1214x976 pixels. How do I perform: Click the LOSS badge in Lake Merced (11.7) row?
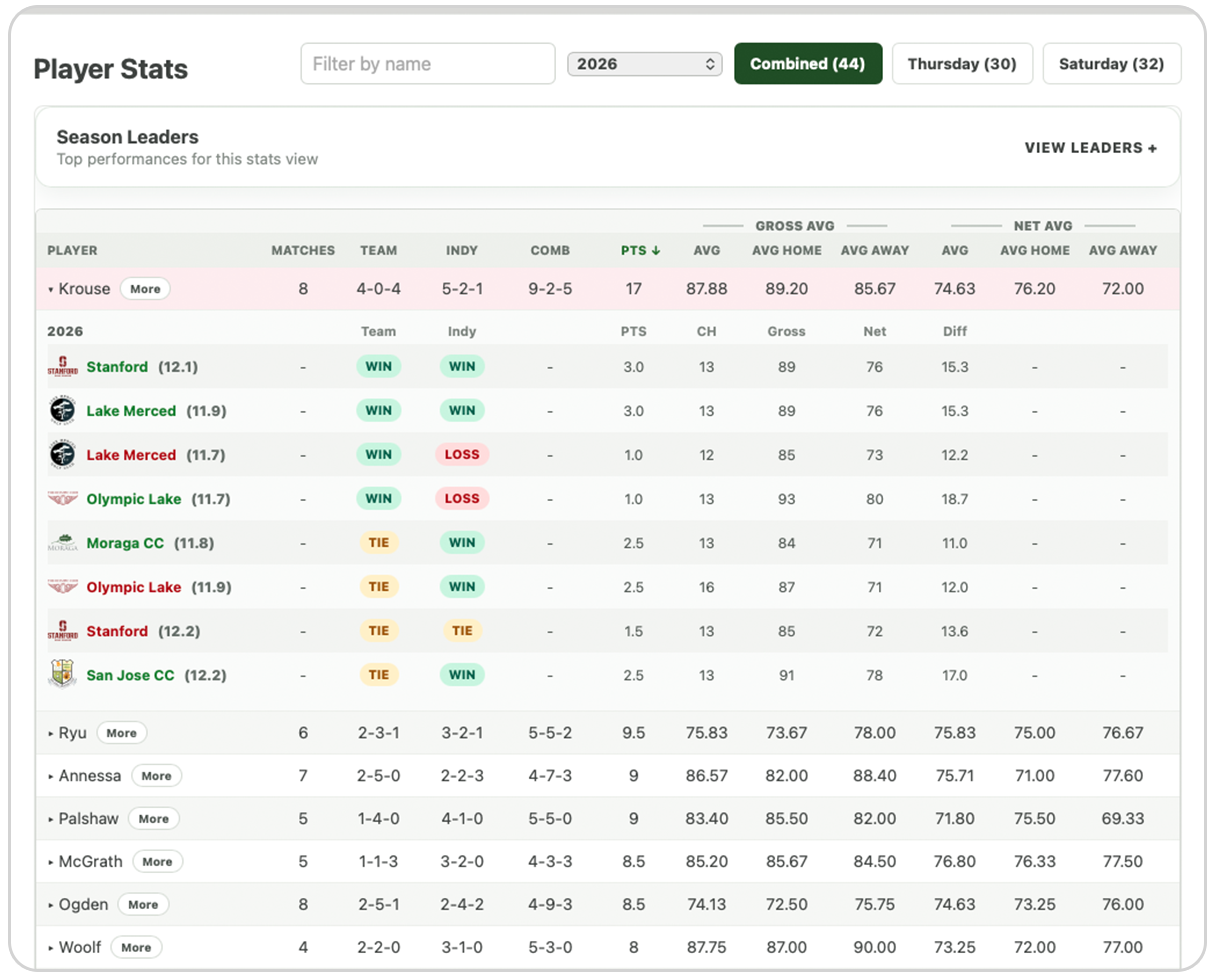462,455
